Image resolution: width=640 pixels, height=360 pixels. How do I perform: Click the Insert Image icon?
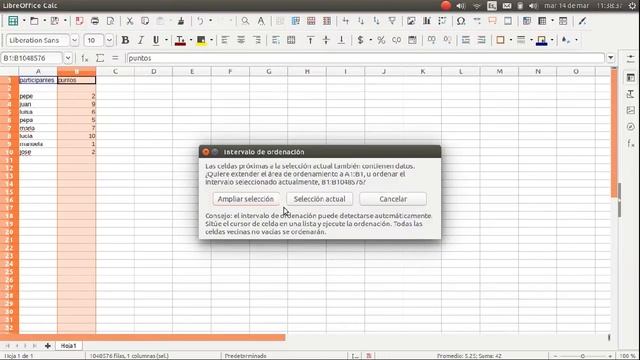pos(411,21)
